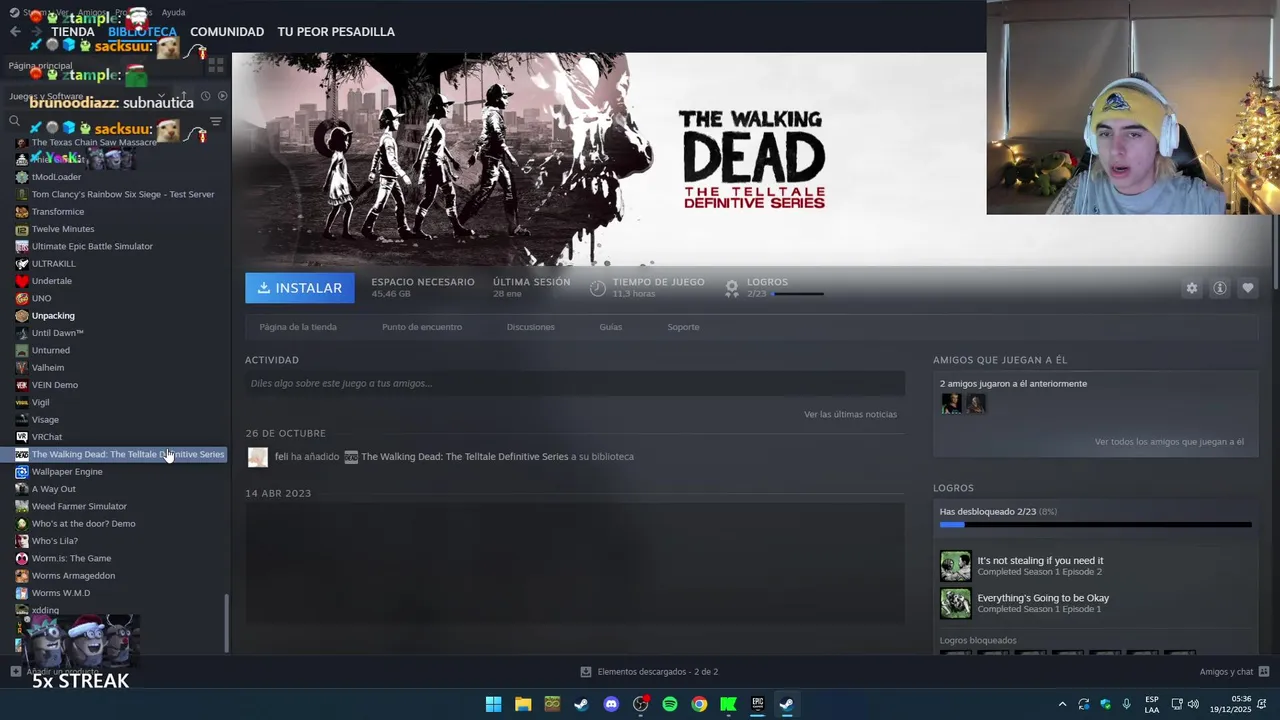This screenshot has width=1280, height=720.
Task: Select Undertale in game list
Action: pyautogui.click(x=51, y=281)
